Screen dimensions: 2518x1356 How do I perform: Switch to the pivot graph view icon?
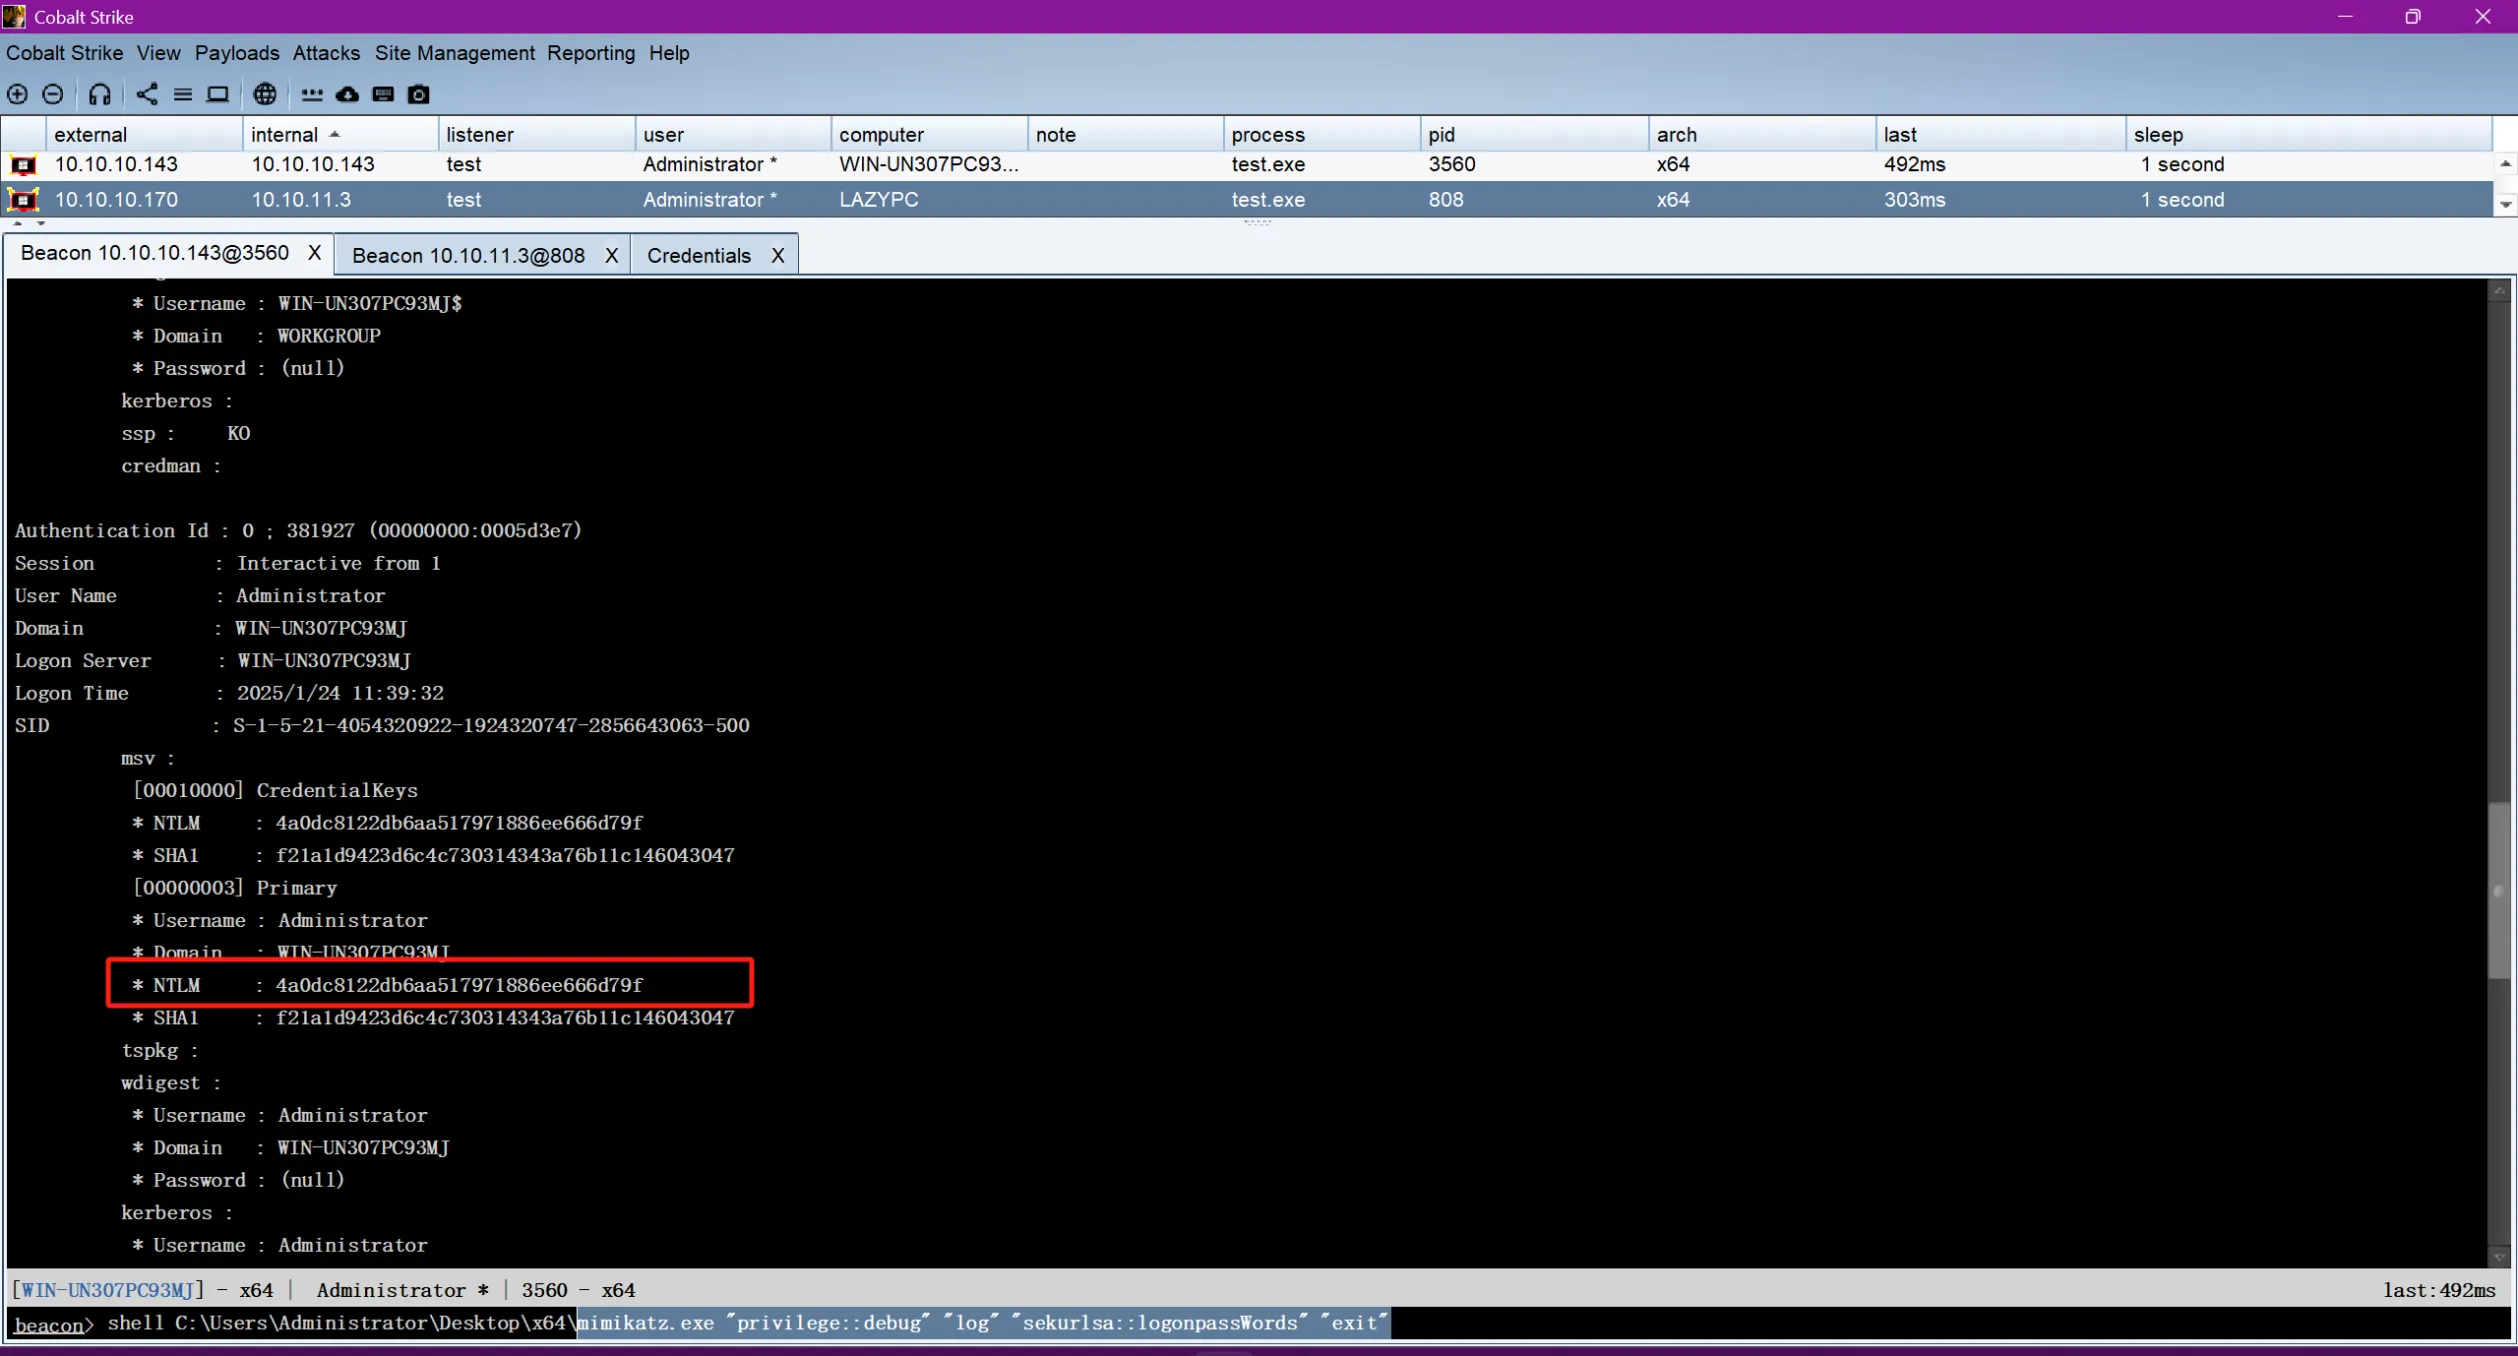click(x=147, y=94)
